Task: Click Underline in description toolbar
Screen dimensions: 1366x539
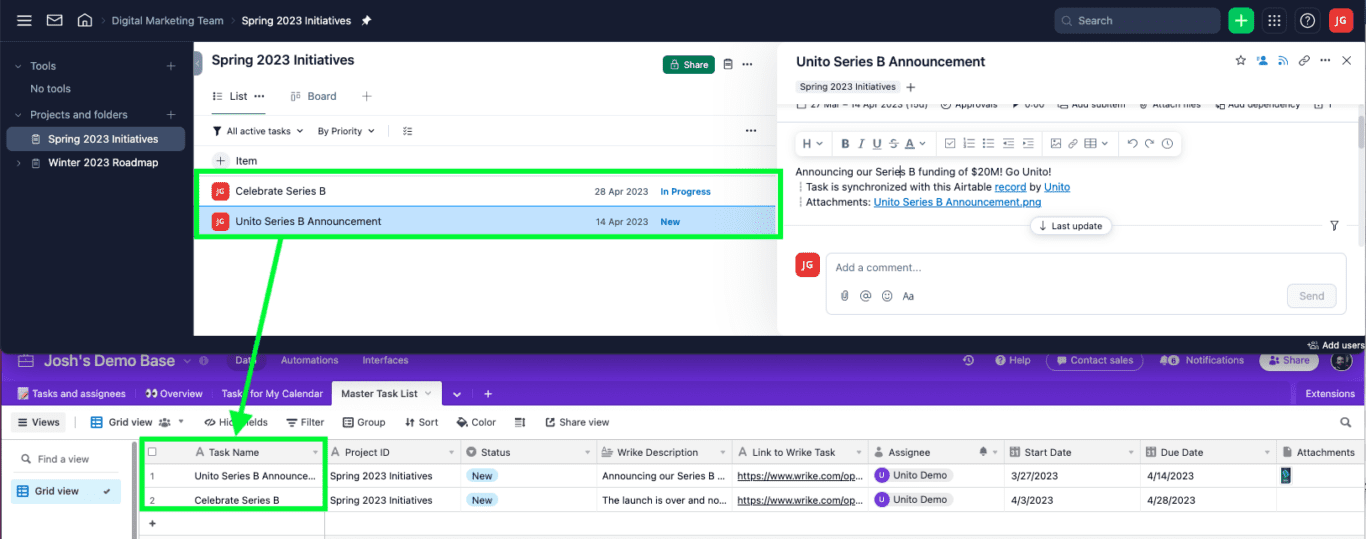Action: tap(877, 144)
